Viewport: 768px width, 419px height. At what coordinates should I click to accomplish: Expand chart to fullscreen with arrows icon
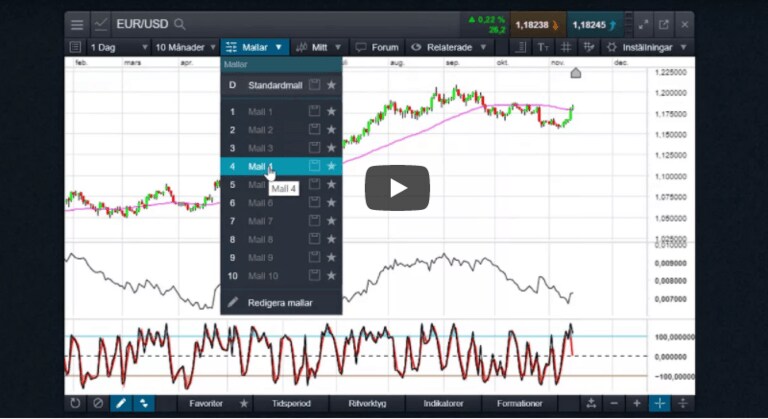[643, 25]
